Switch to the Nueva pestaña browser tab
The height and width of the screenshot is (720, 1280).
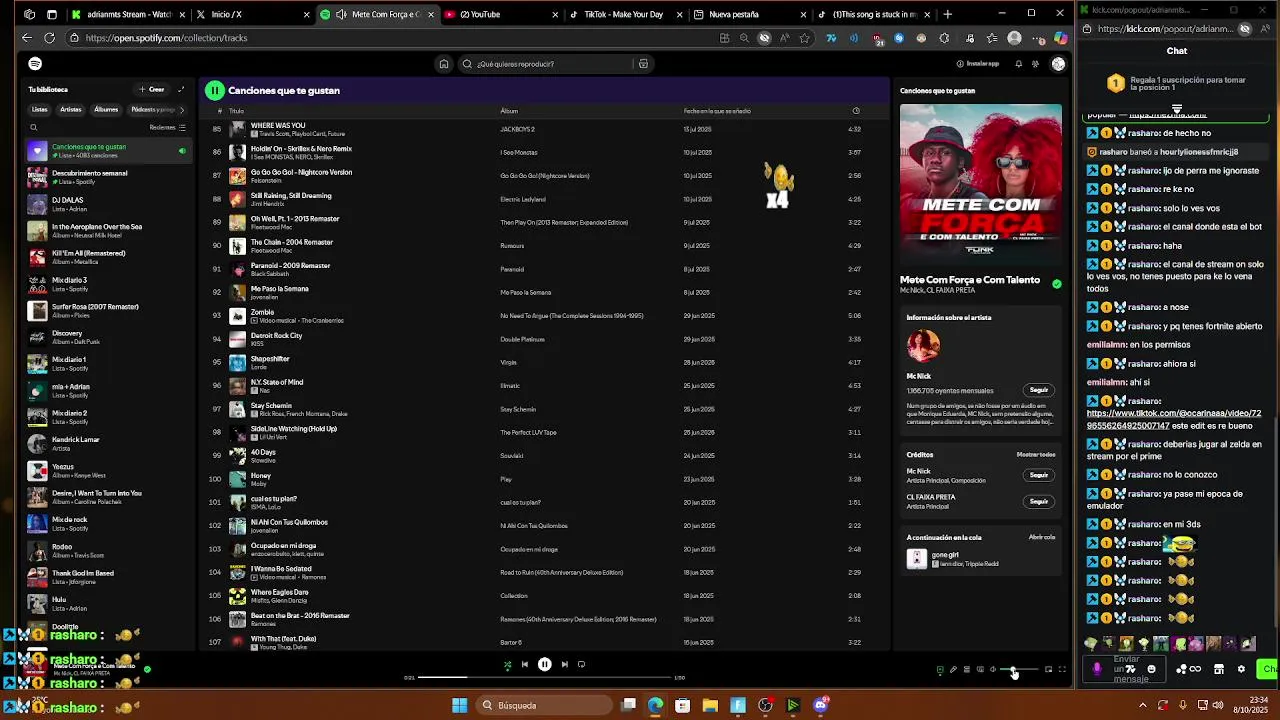(x=748, y=14)
